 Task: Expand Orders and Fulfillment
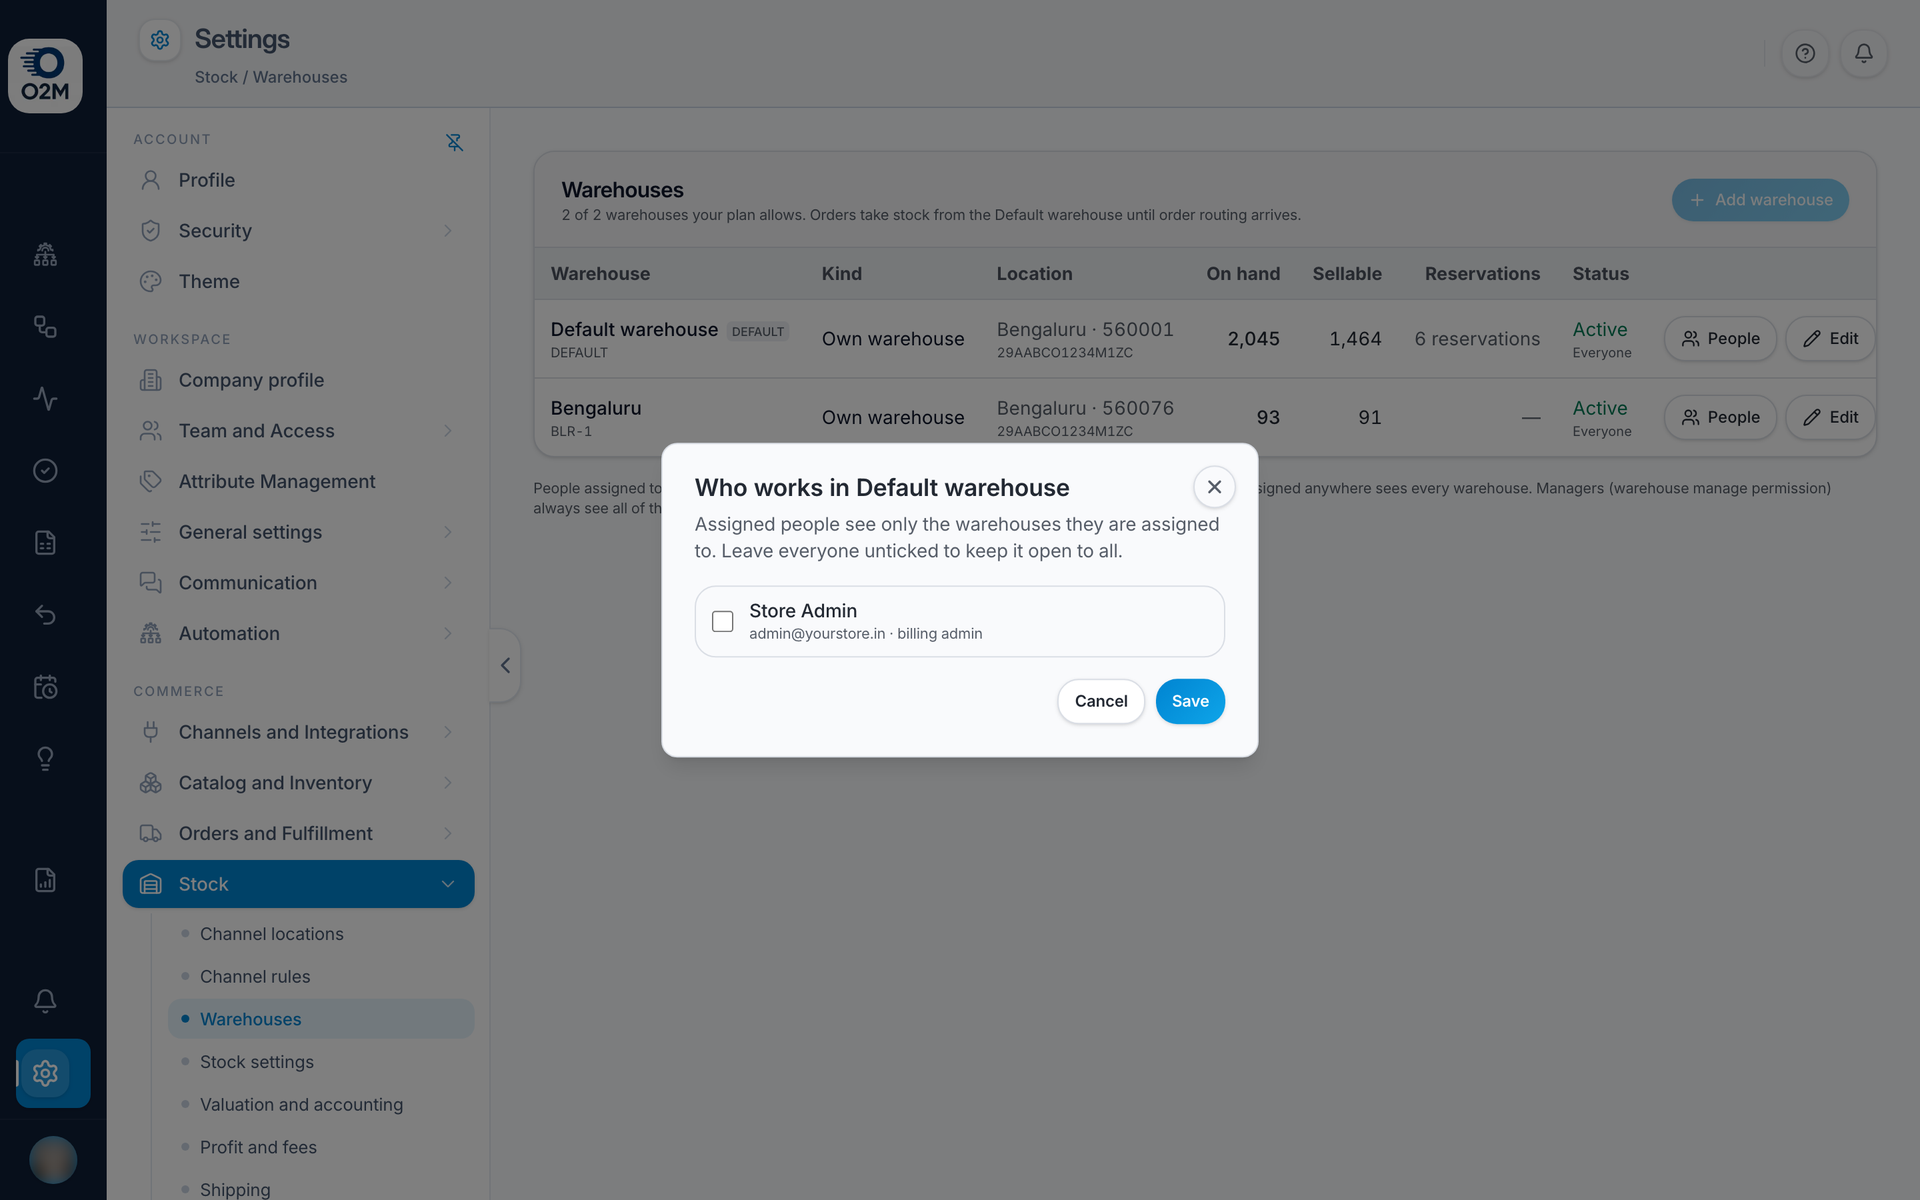pos(298,833)
